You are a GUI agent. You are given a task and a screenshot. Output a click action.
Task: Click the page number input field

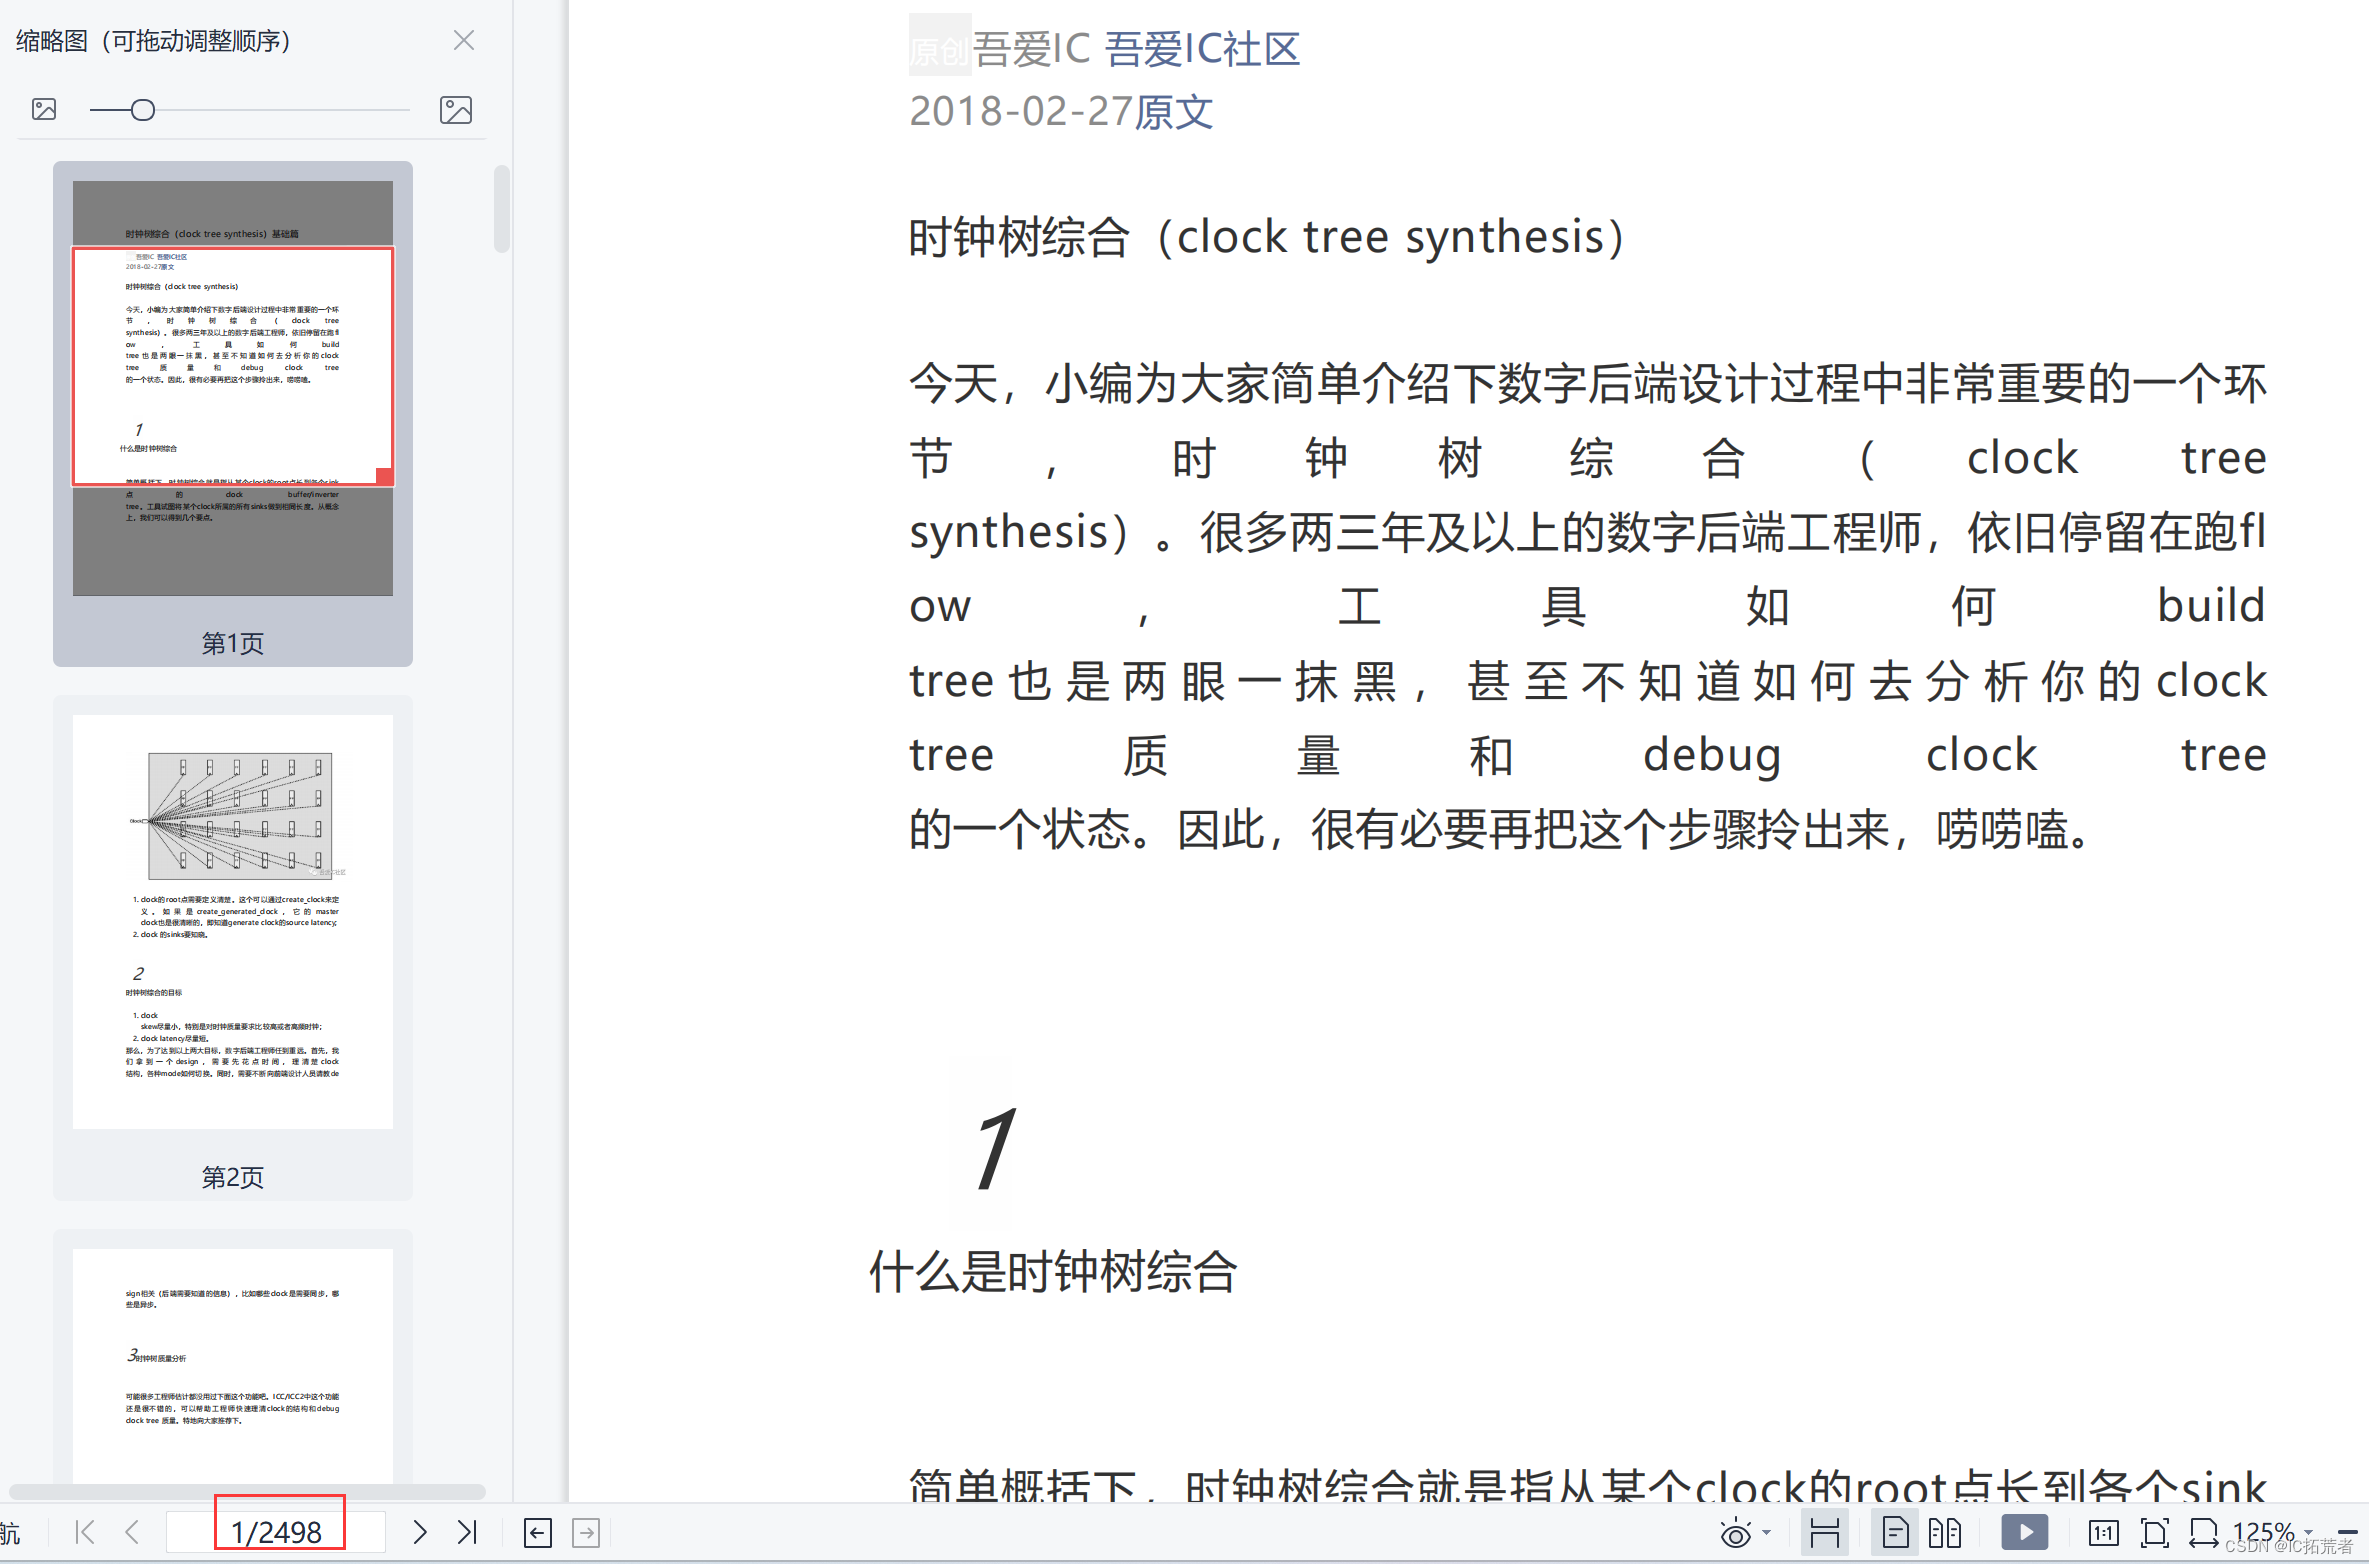pos(277,1532)
